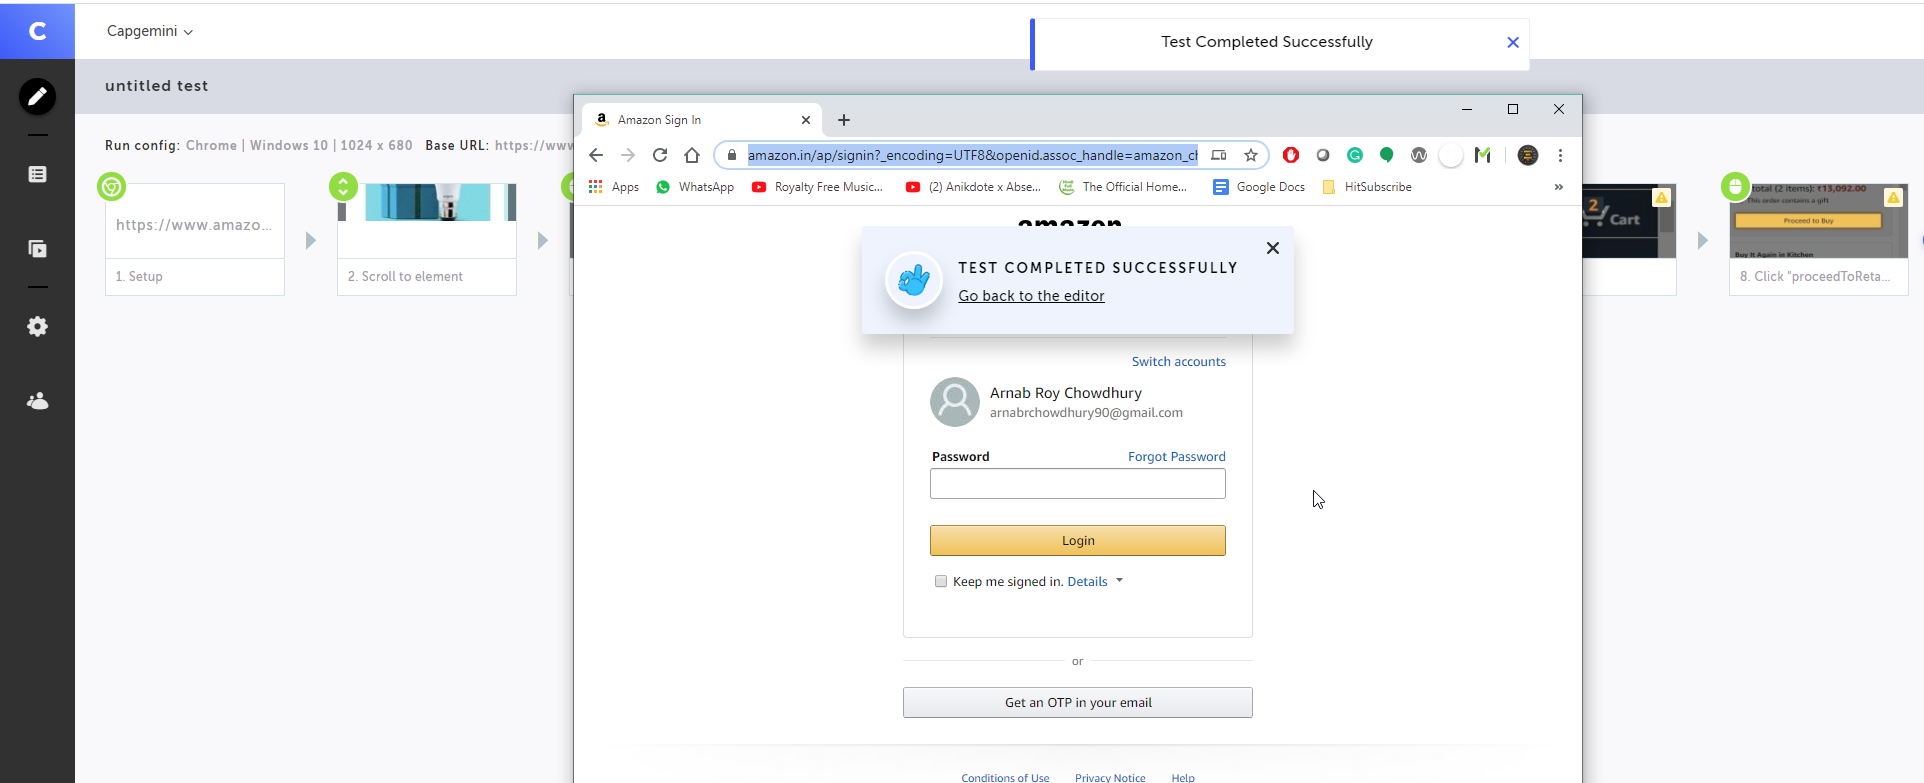Image resolution: width=1924 pixels, height=783 pixels.
Task: Go back in the Chrome window
Action: point(596,155)
